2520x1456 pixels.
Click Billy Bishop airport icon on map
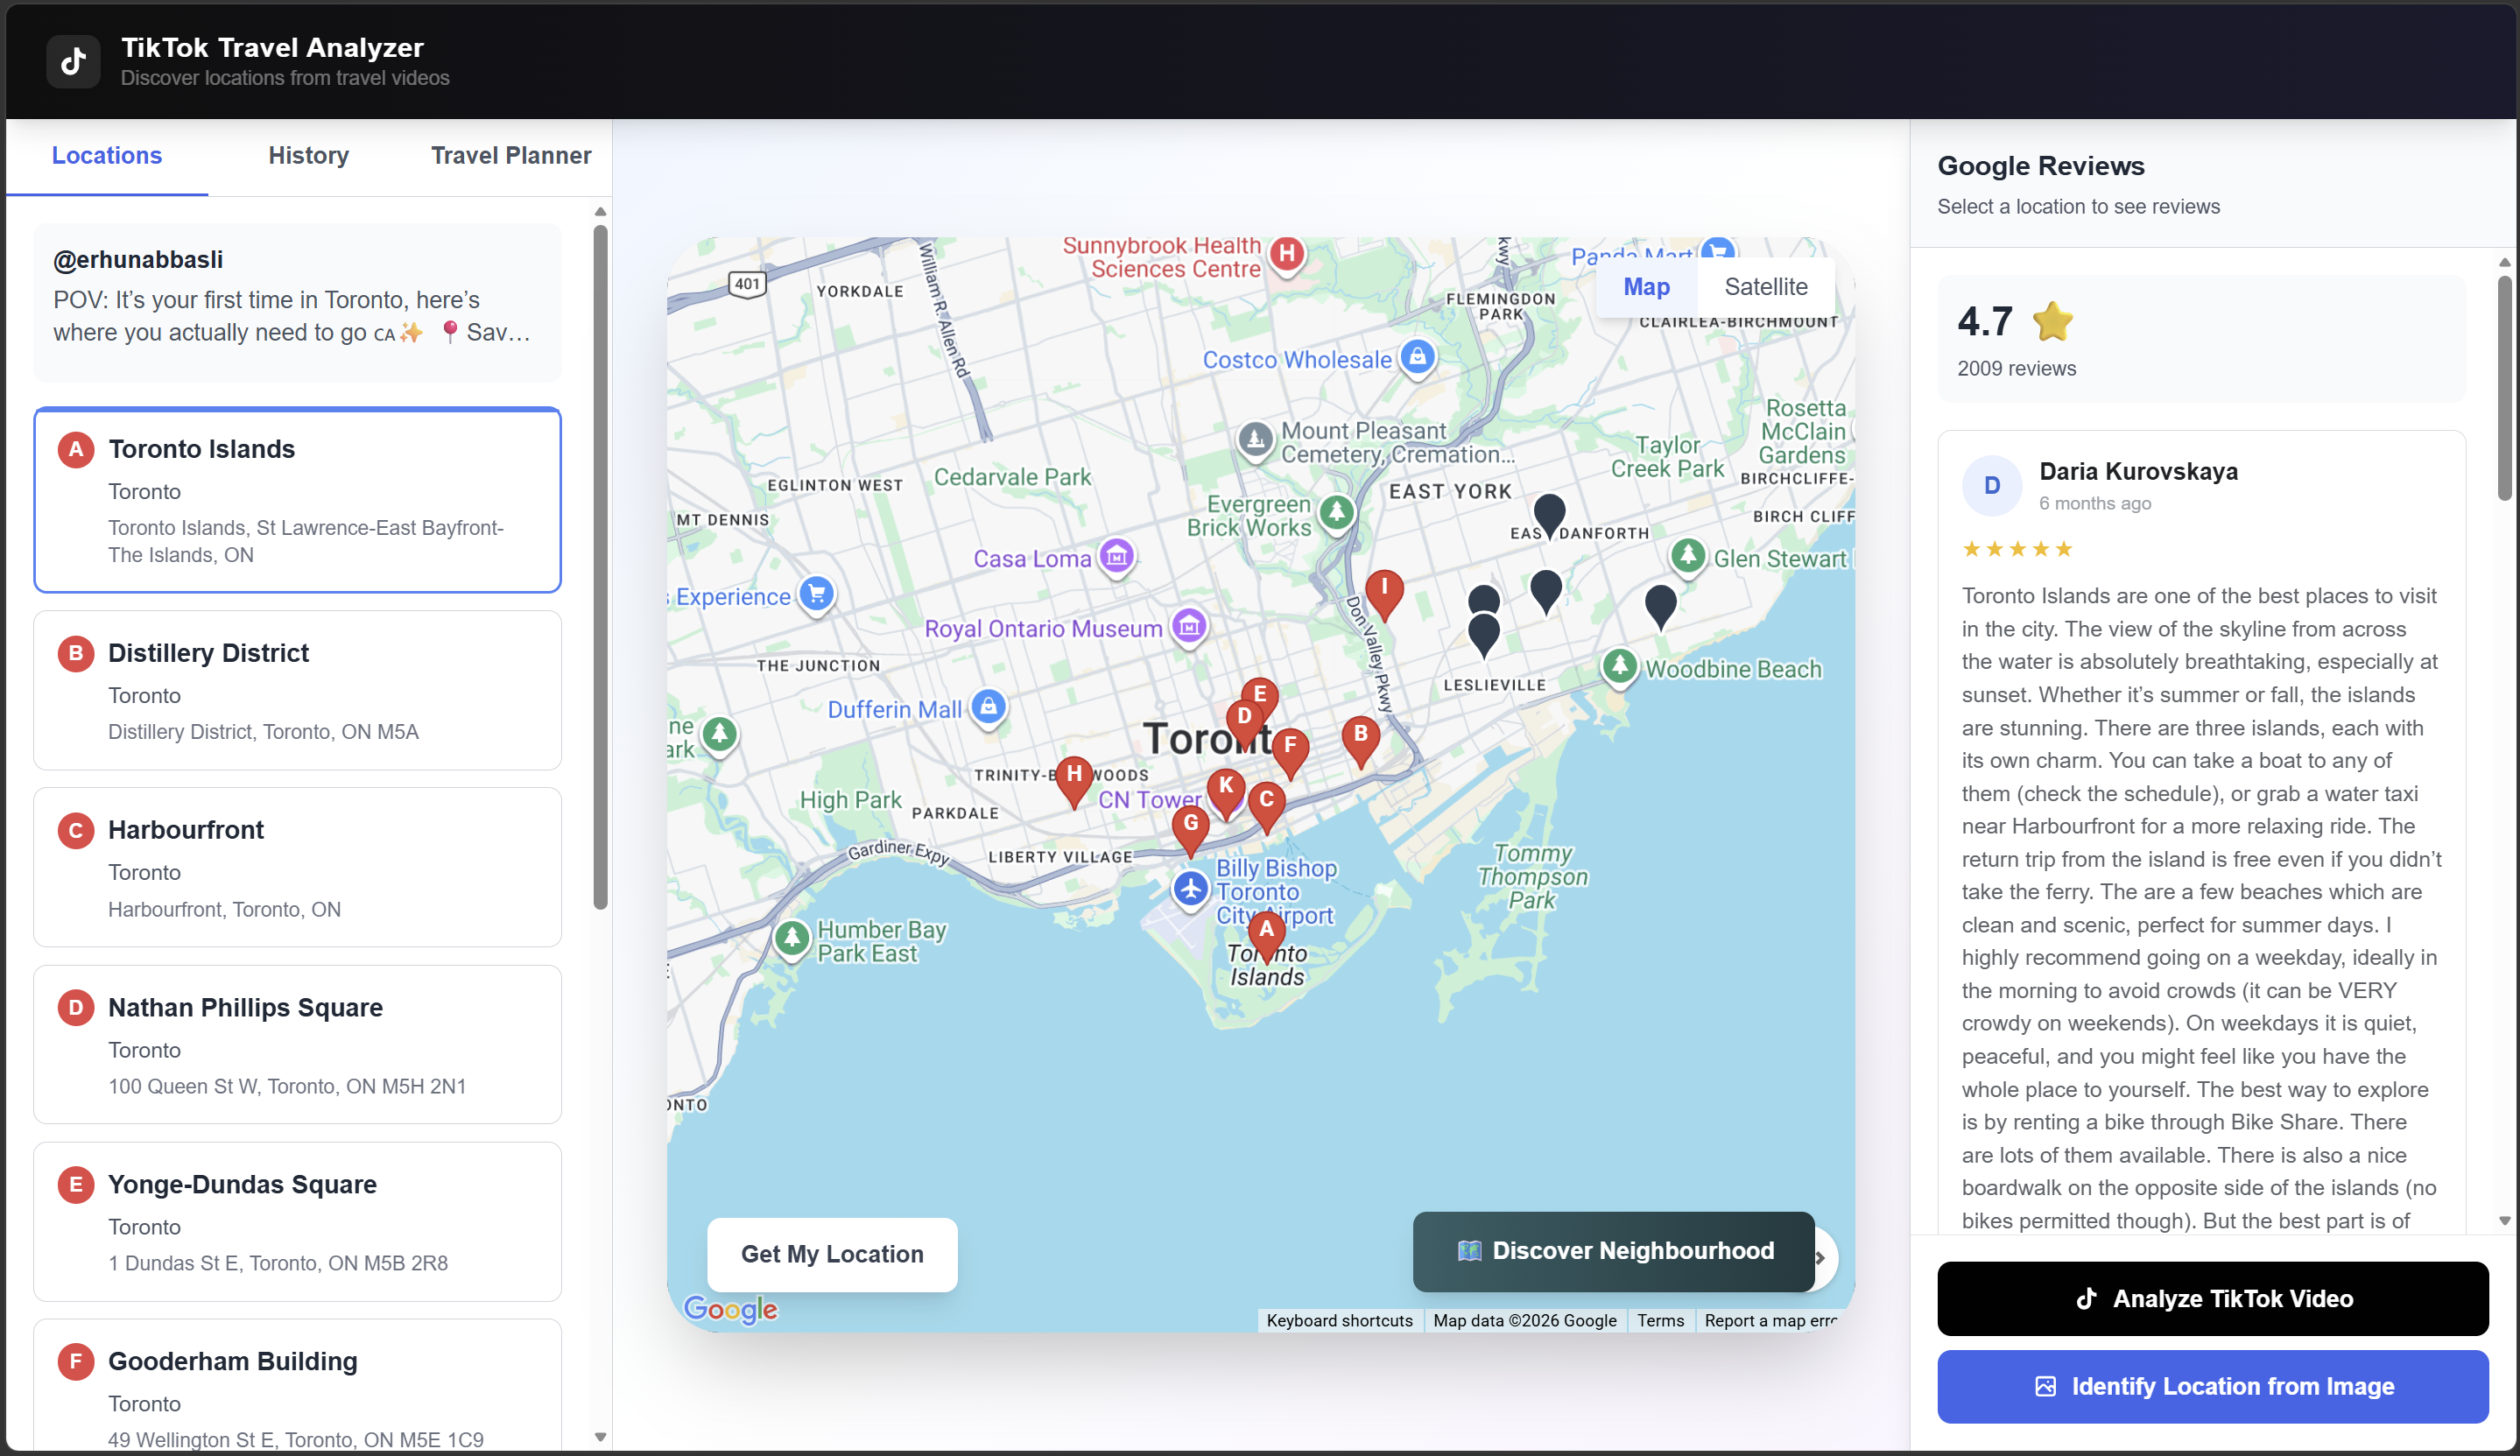[x=1190, y=888]
